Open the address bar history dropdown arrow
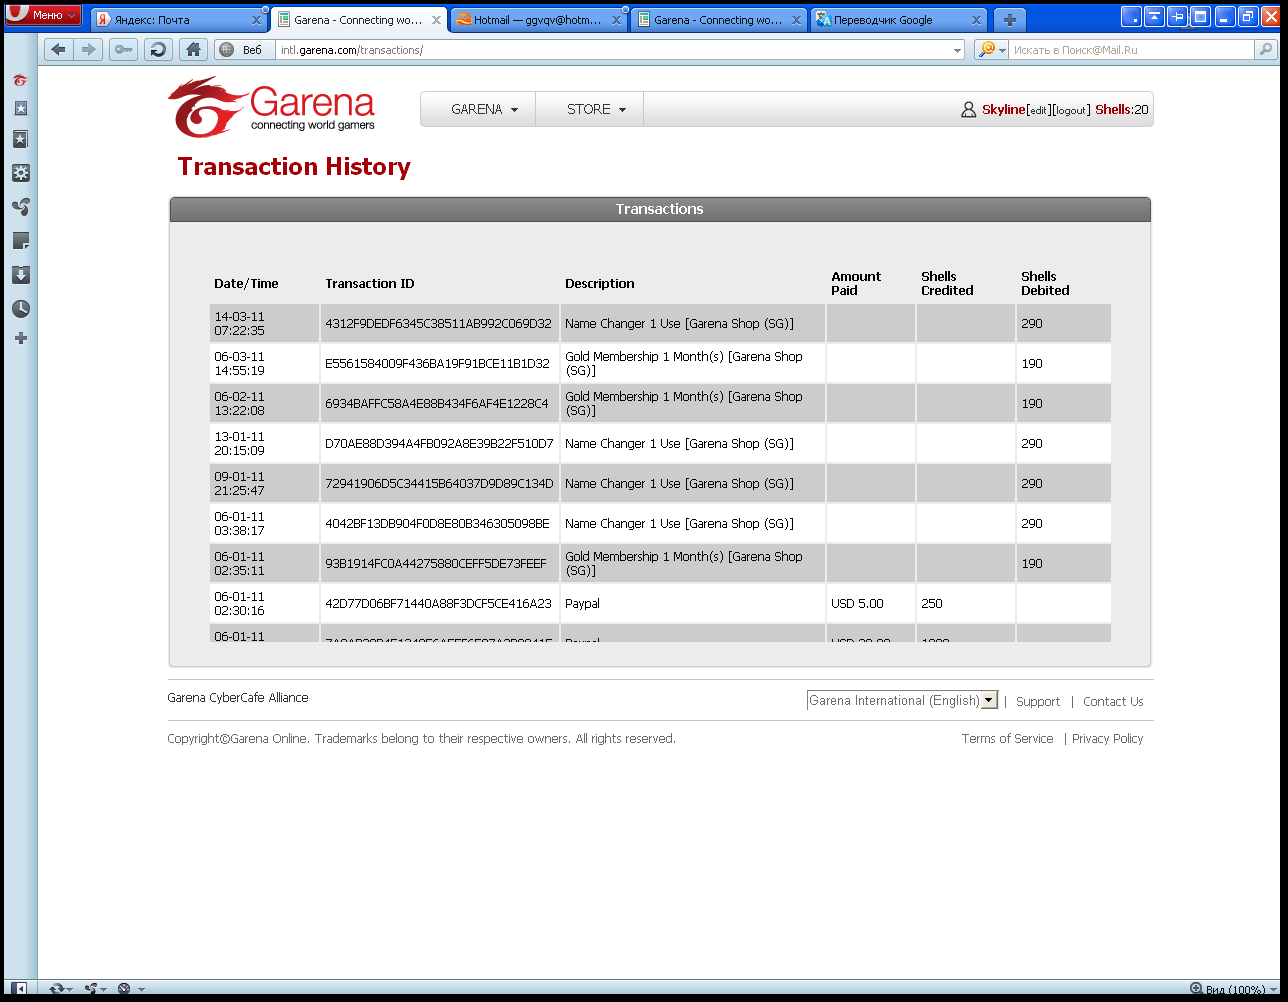This screenshot has height=1002, width=1288. 957,50
